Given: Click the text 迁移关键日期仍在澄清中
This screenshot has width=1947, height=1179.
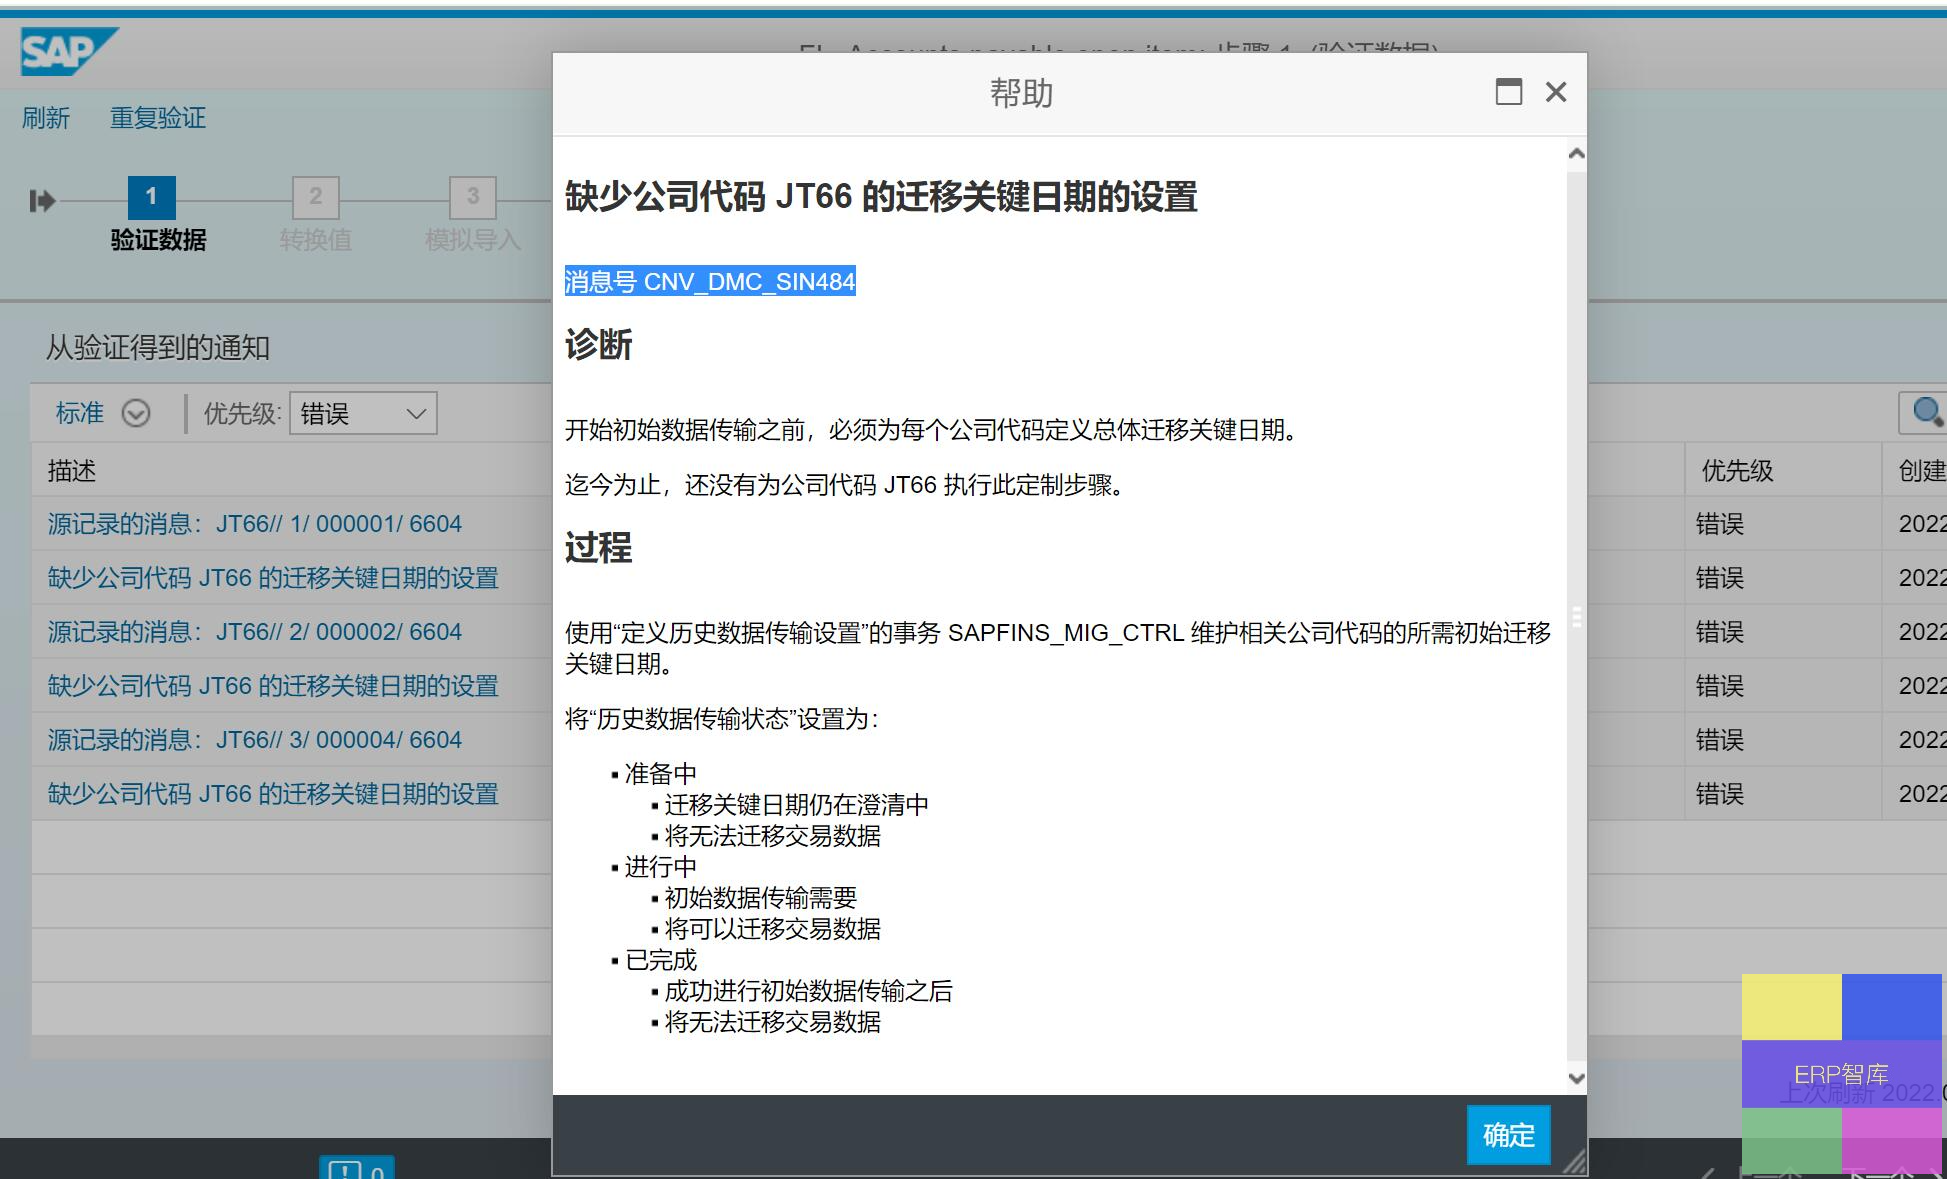Looking at the screenshot, I should pos(796,805).
